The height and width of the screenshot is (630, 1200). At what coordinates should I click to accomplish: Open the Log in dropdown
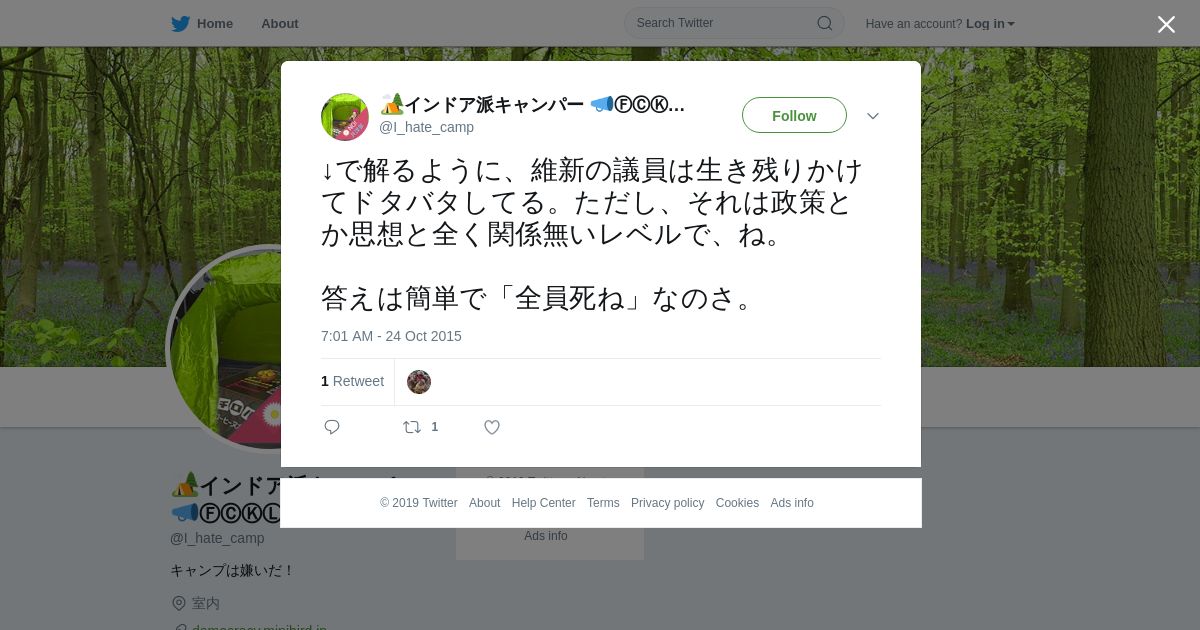click(x=990, y=24)
